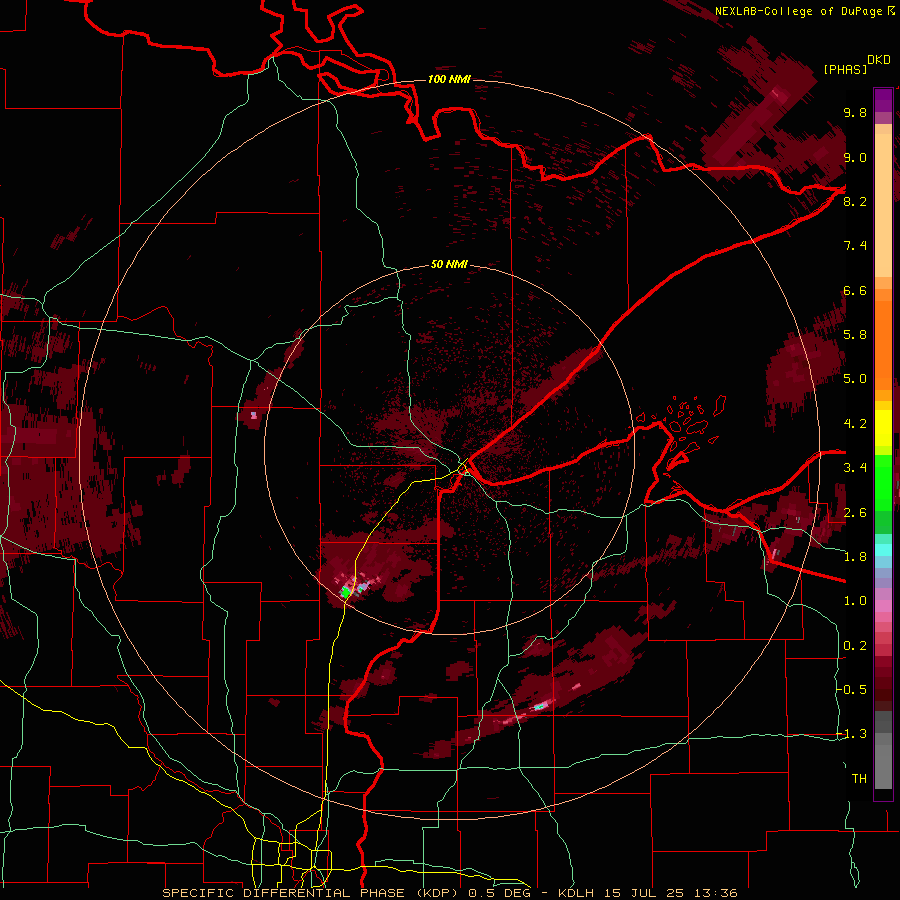Click the KDLH radar site identifier
The height and width of the screenshot is (900, 900).
[578, 893]
